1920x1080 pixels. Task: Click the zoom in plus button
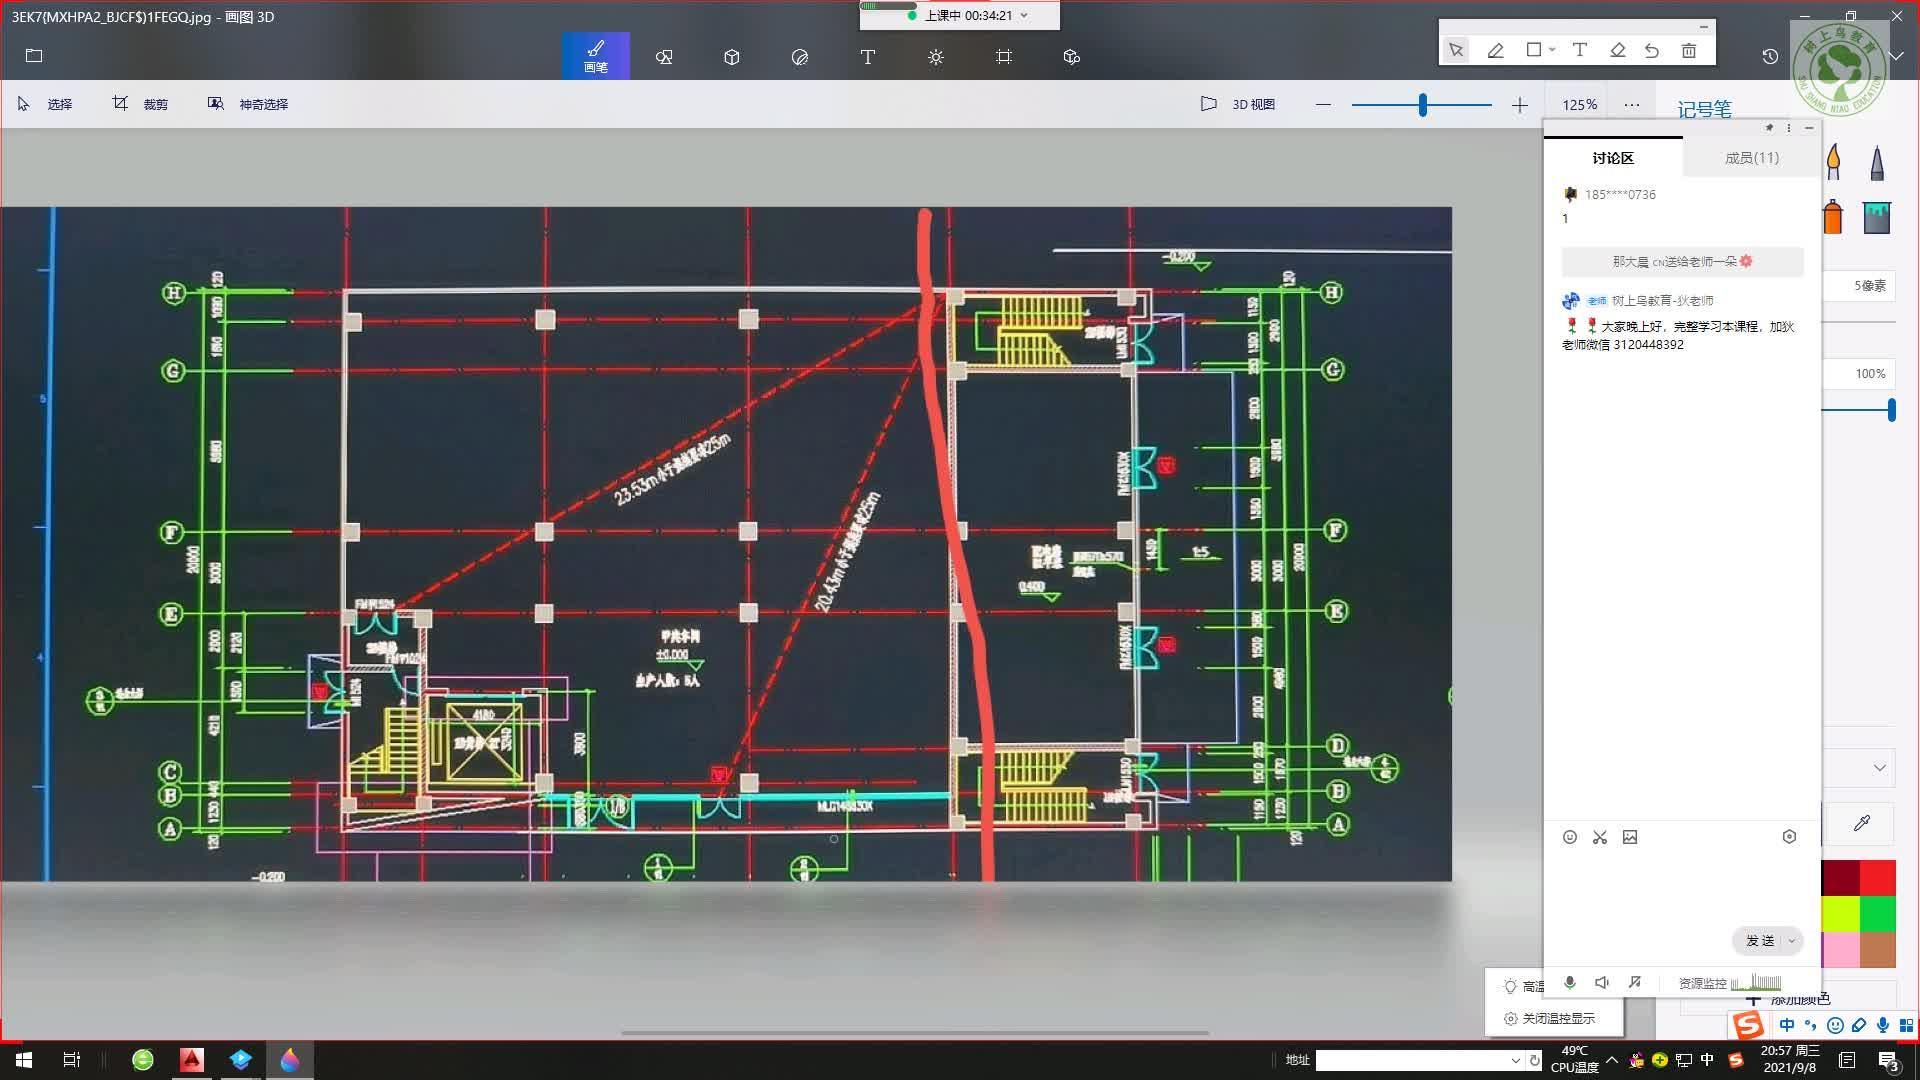(x=1520, y=104)
